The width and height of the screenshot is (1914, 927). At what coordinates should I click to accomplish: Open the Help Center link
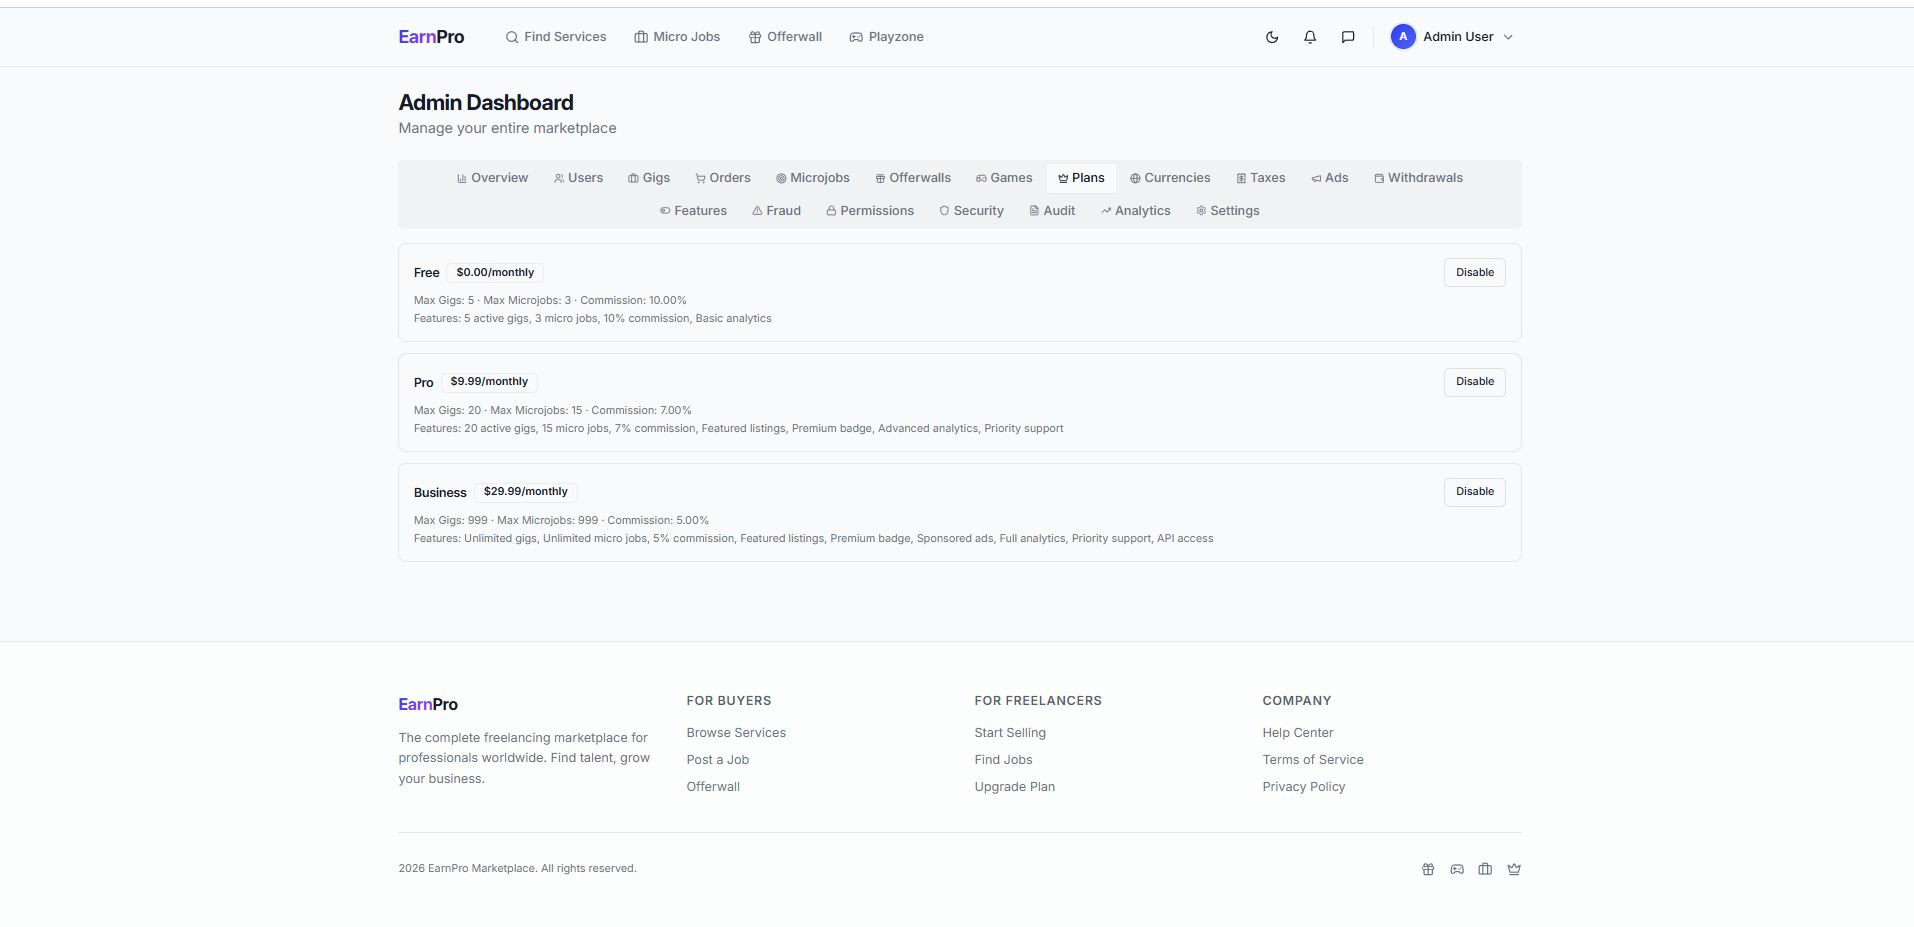pos(1298,733)
